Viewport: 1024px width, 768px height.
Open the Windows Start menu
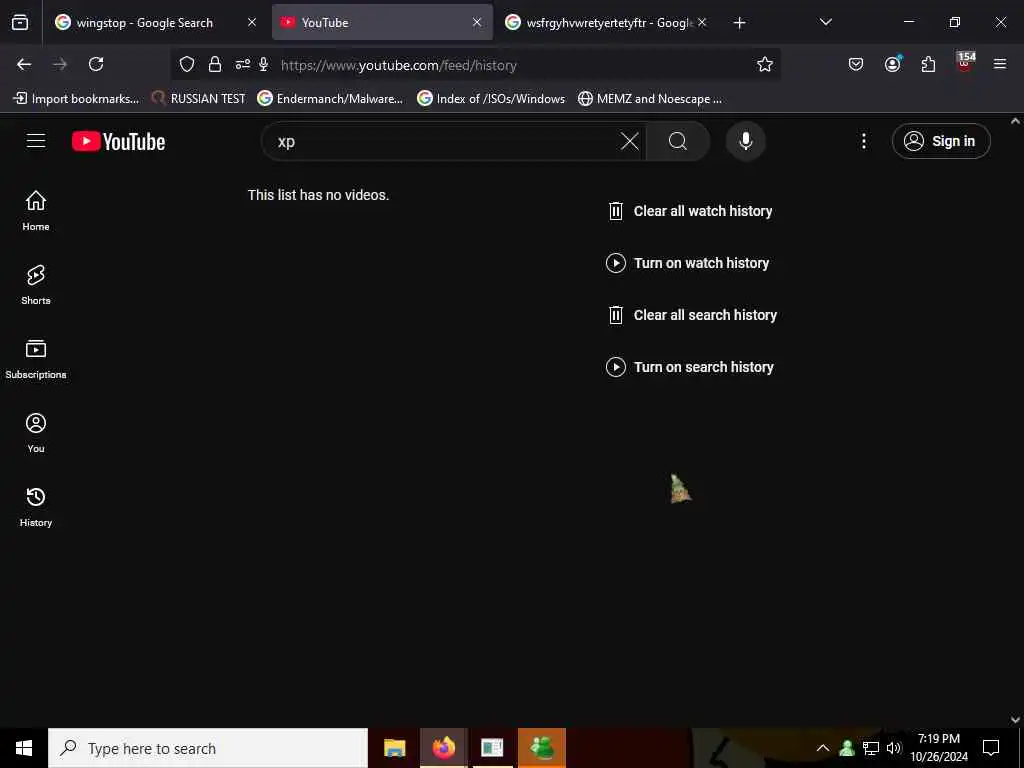click(x=24, y=748)
